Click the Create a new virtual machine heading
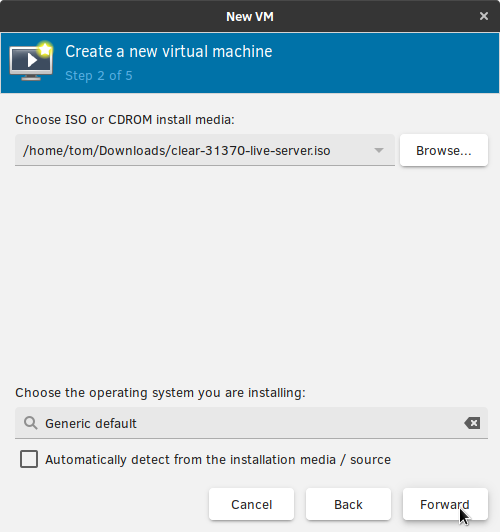The width and height of the screenshot is (500, 532). (x=169, y=52)
